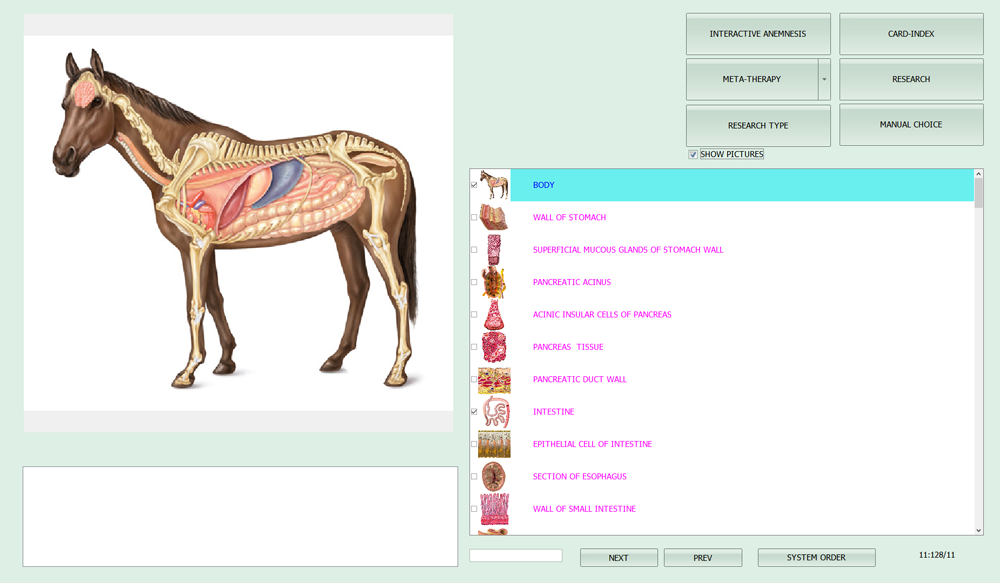
Task: Uncheck the INTESTINE checkbox
Action: click(474, 412)
